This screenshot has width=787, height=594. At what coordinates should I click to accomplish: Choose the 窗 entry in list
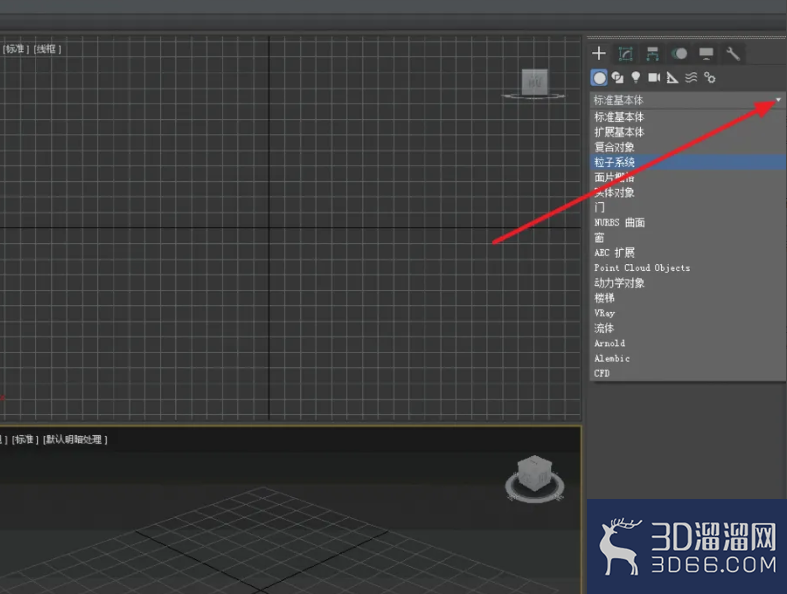[688, 237]
